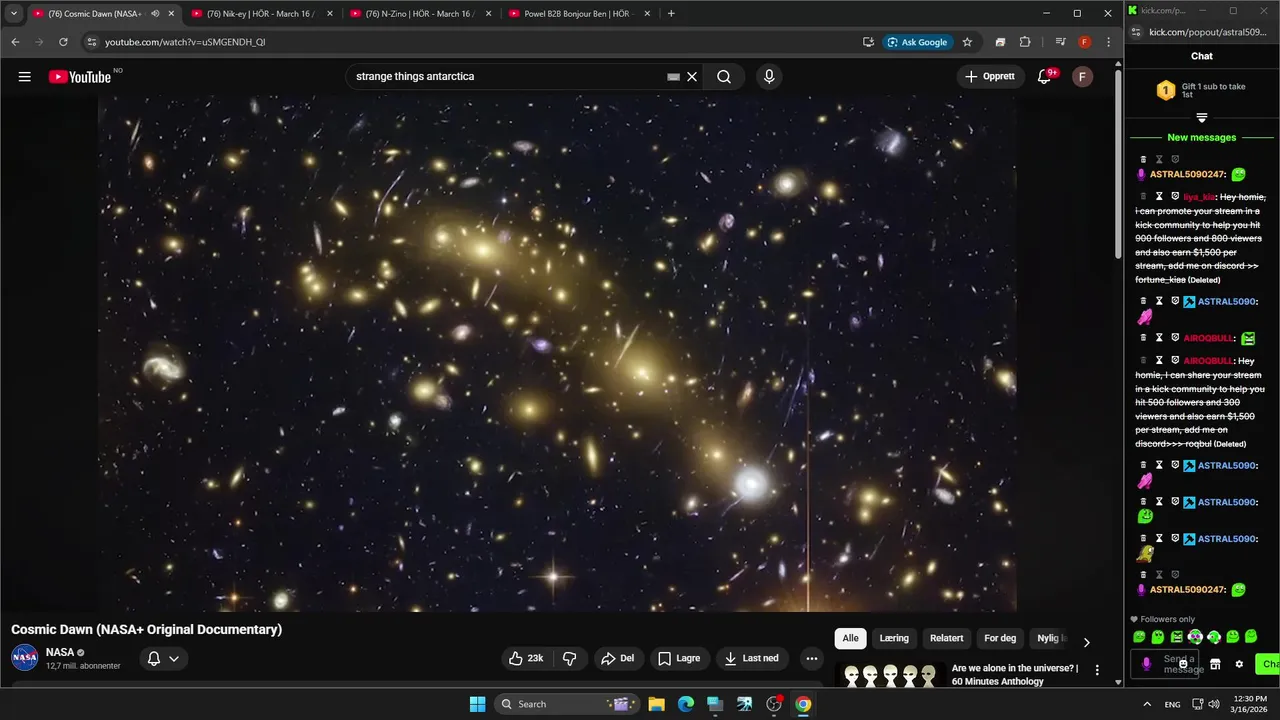
Task: Close the Cosmic Dawn tab
Action: point(171,14)
